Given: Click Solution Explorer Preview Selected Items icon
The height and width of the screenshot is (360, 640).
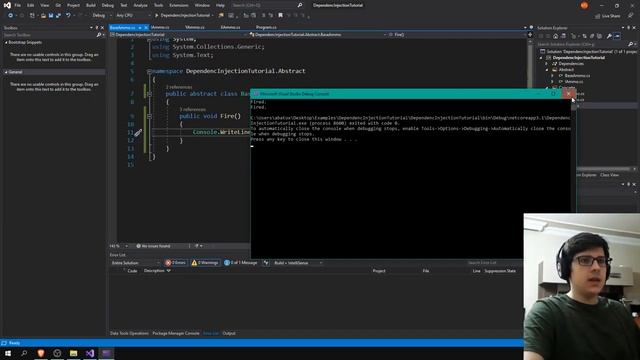Looking at the screenshot, I should click(617, 36).
